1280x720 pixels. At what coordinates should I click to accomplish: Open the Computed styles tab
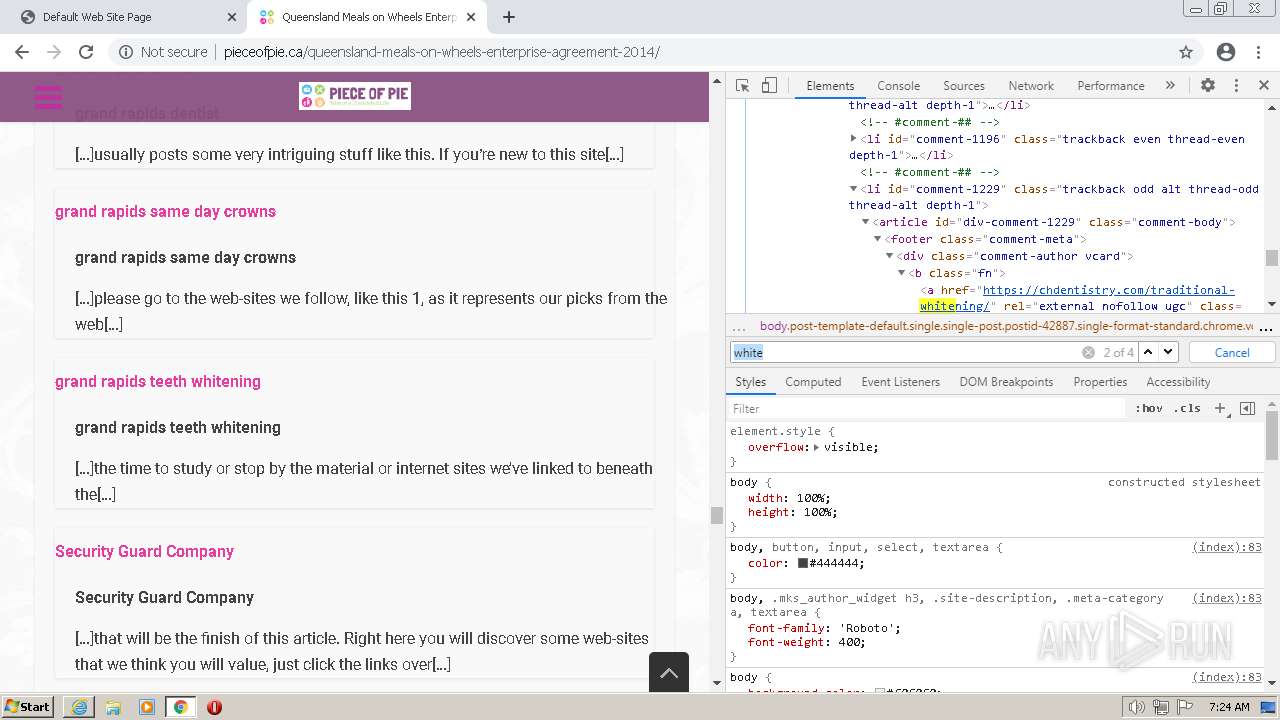(813, 382)
